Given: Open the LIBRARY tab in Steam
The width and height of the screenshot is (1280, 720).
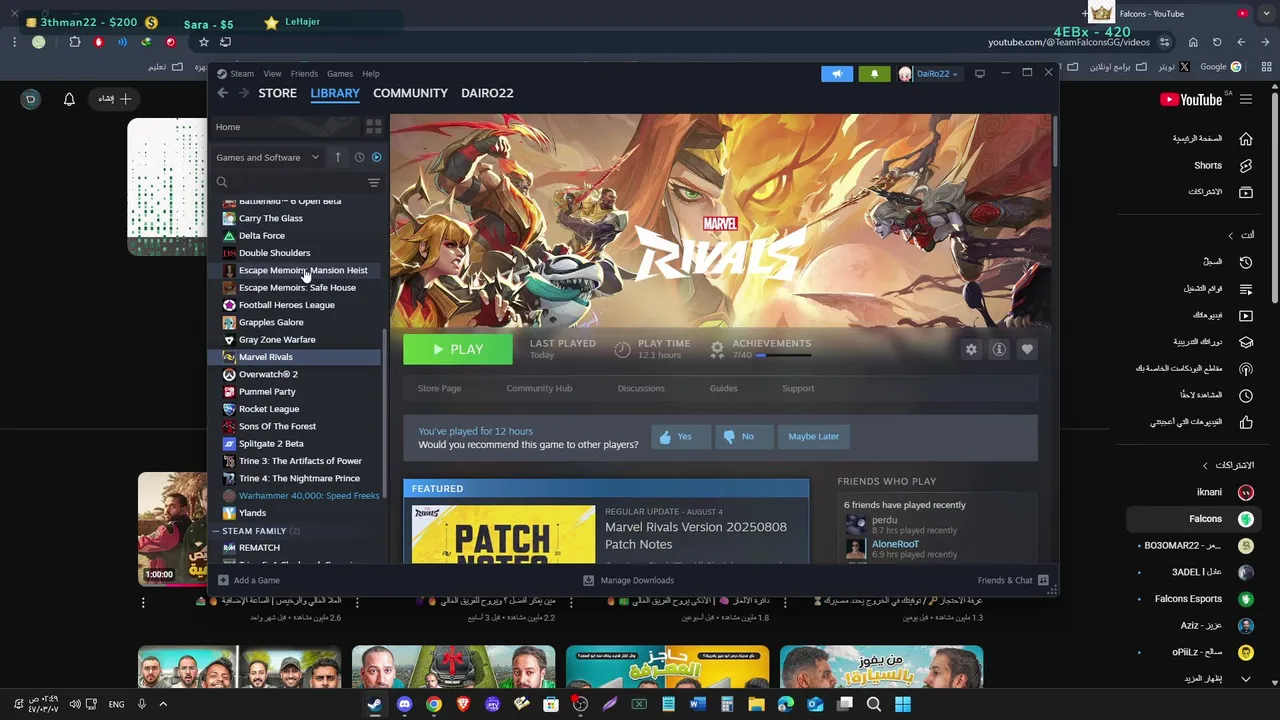Looking at the screenshot, I should point(335,93).
